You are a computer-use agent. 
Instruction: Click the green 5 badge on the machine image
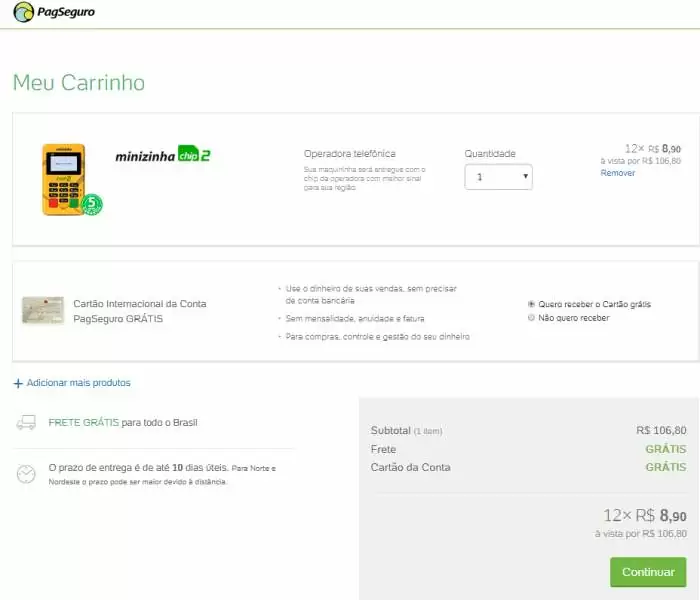(x=92, y=204)
